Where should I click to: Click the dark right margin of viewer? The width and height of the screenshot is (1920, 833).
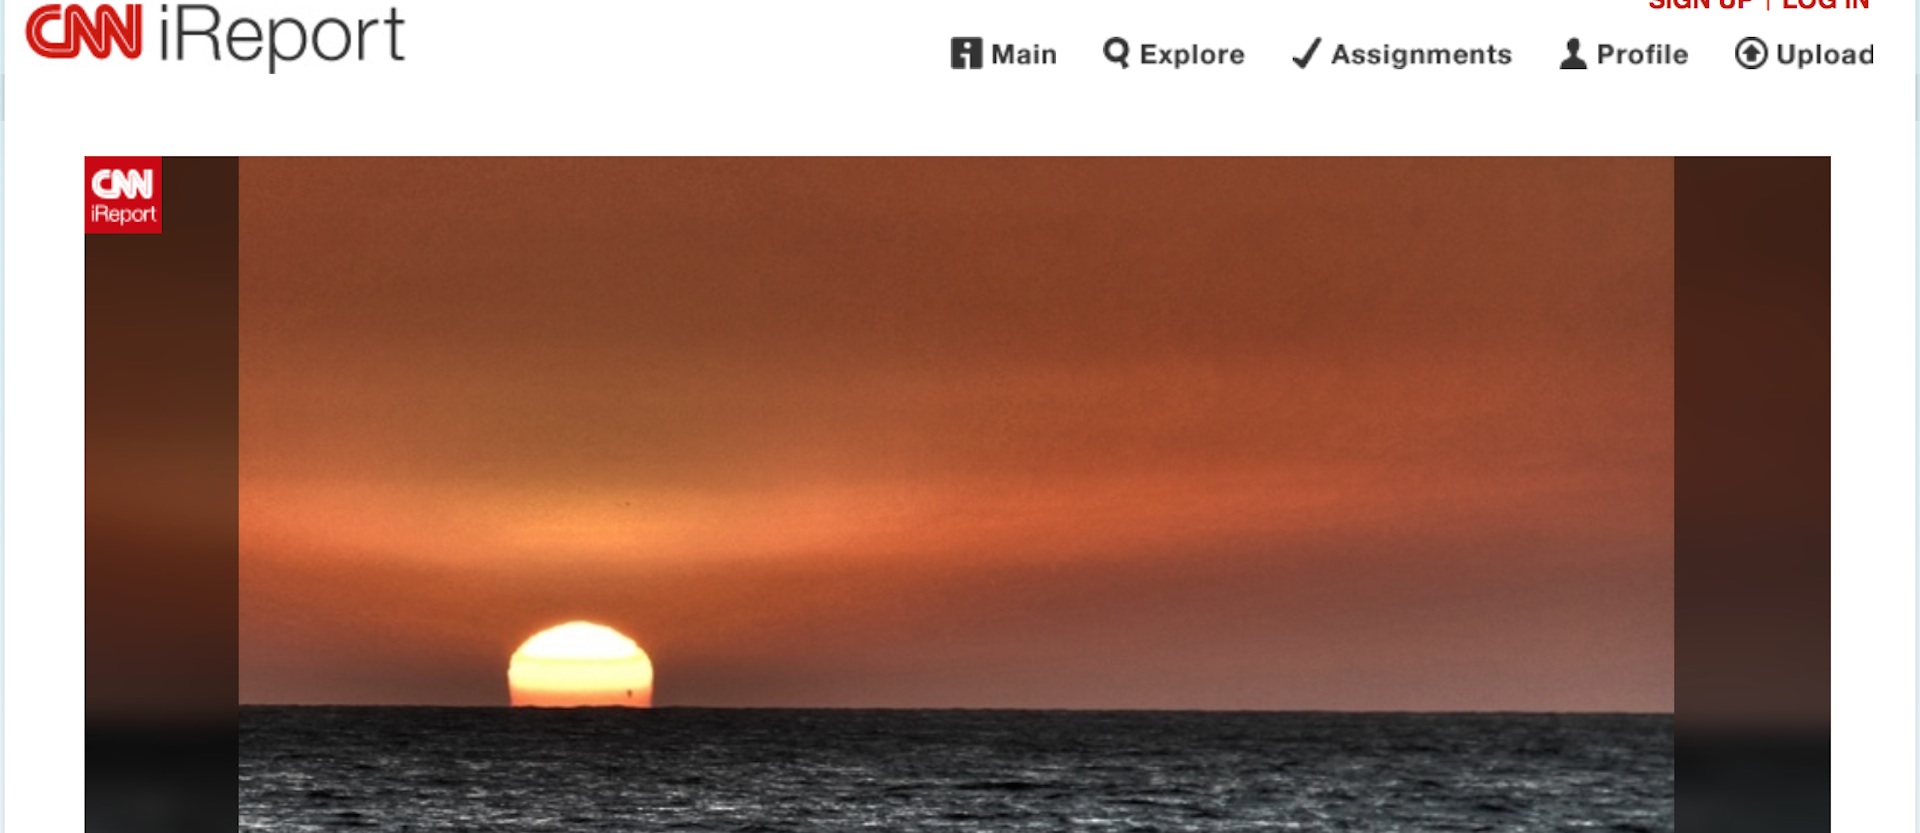[x=1752, y=494]
